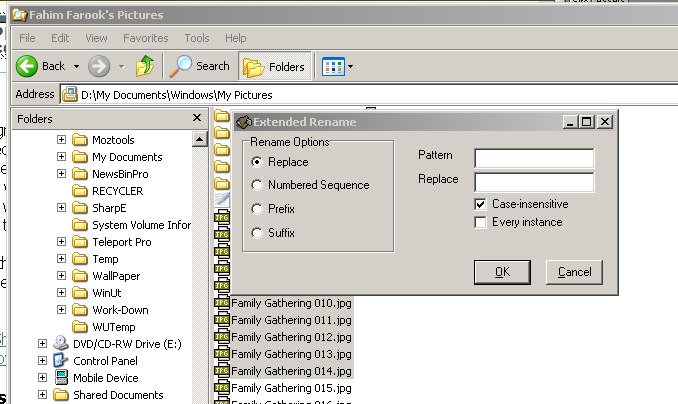Select the Suffix radio option
This screenshot has height=404, width=678.
click(x=257, y=233)
